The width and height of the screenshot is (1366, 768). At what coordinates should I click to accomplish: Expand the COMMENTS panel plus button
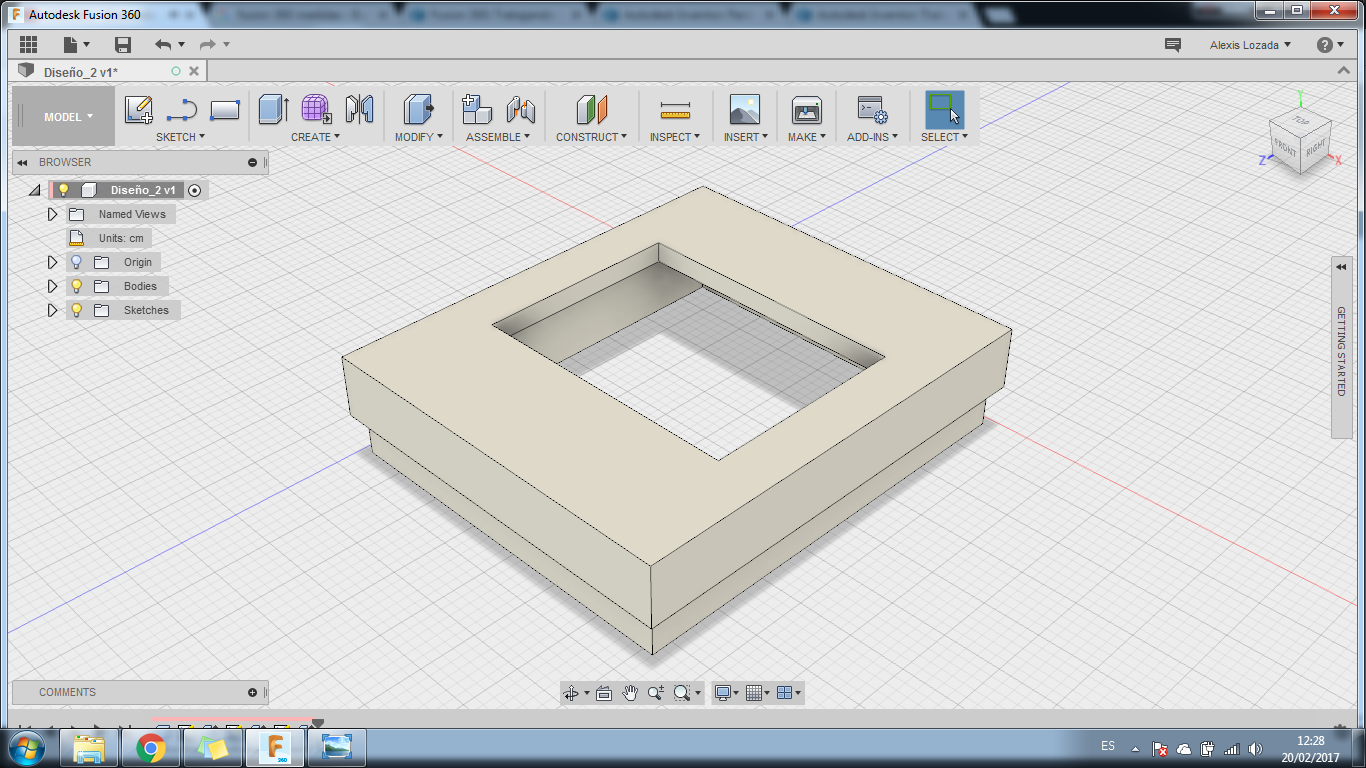[x=253, y=692]
